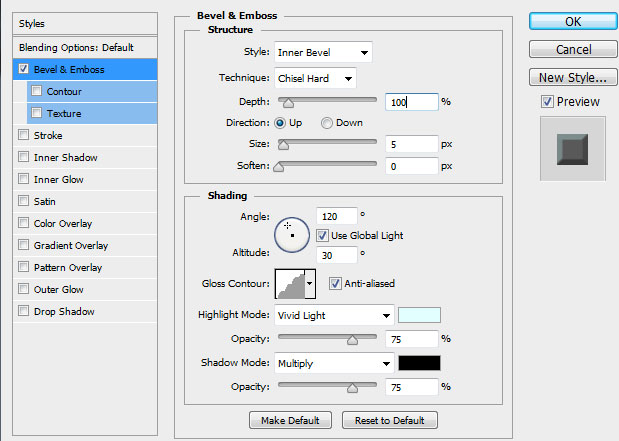The image size is (619, 441).
Task: Click the Depth percentage input field
Action: pos(411,101)
